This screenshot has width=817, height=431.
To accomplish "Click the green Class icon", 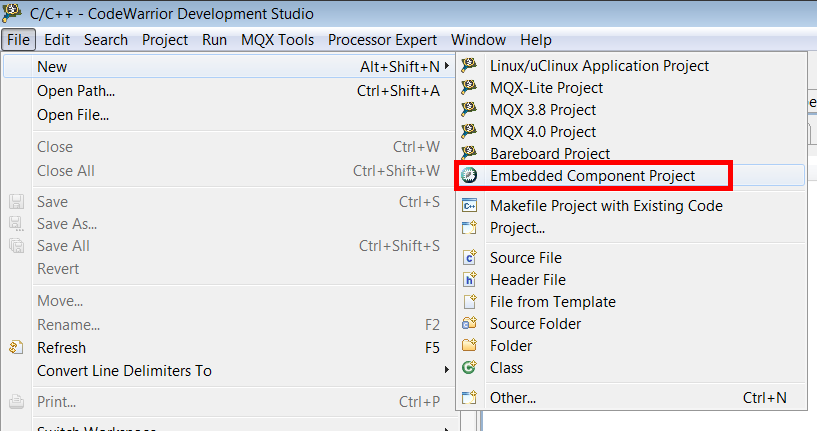I will point(469,368).
